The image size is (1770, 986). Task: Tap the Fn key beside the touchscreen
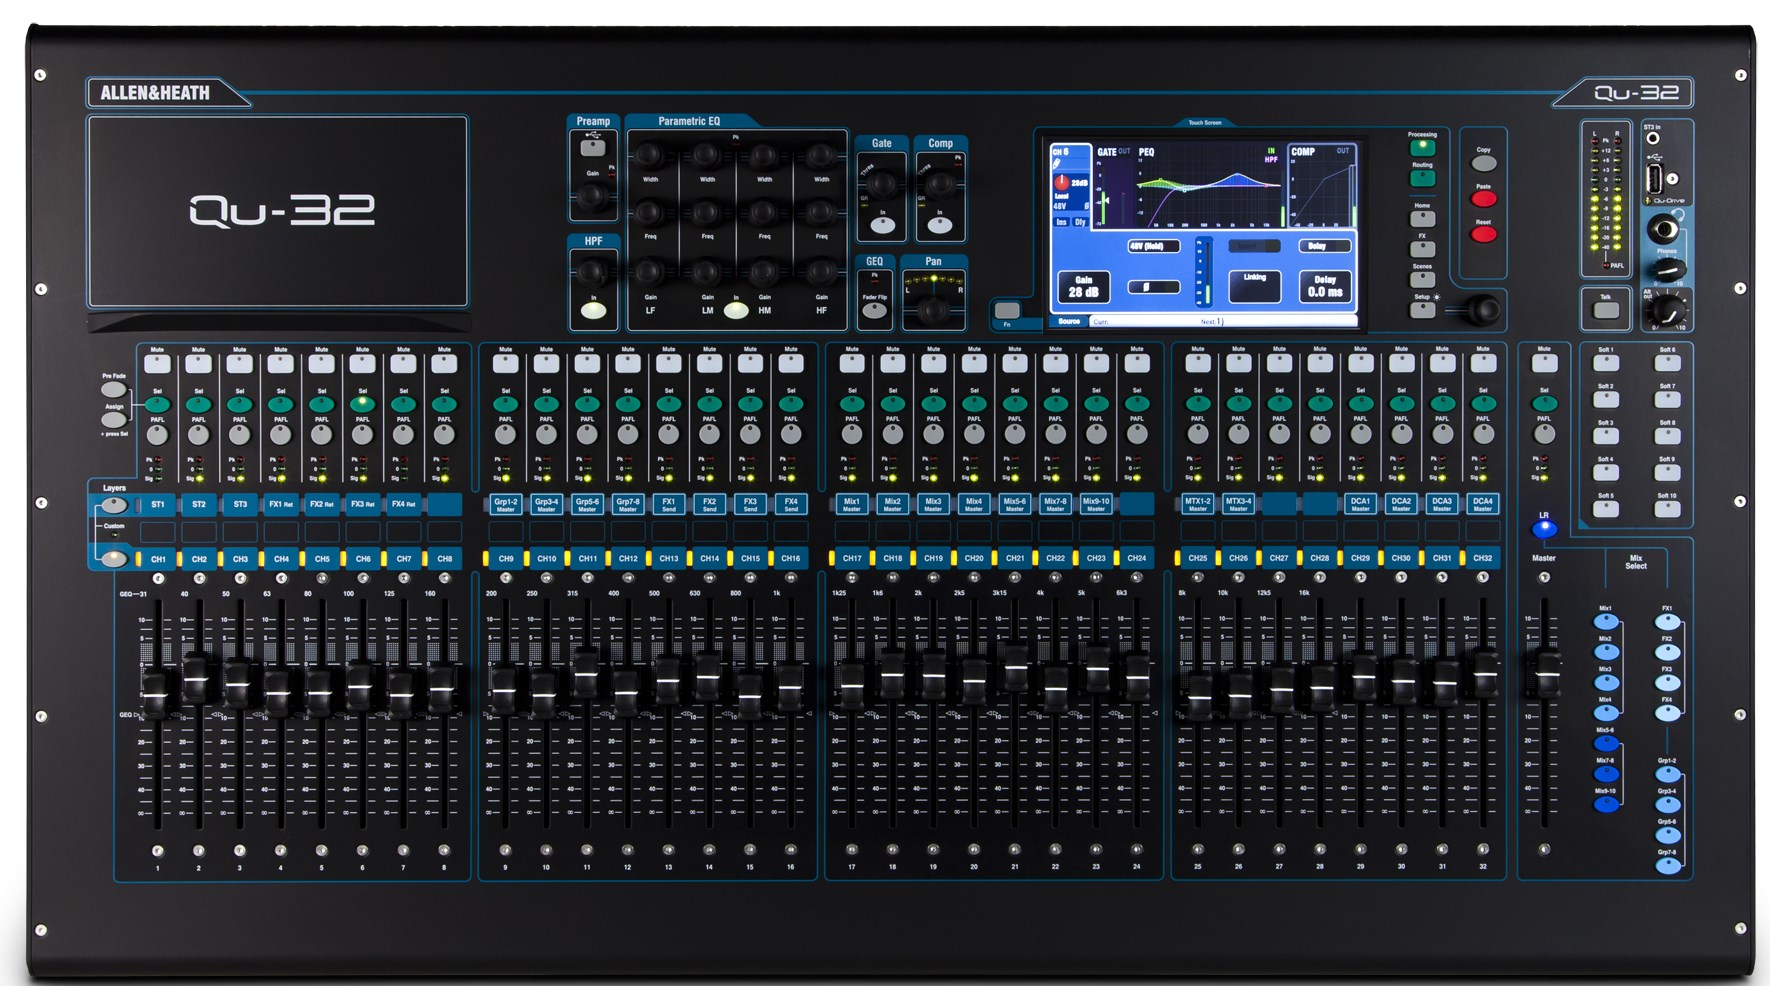click(1008, 310)
